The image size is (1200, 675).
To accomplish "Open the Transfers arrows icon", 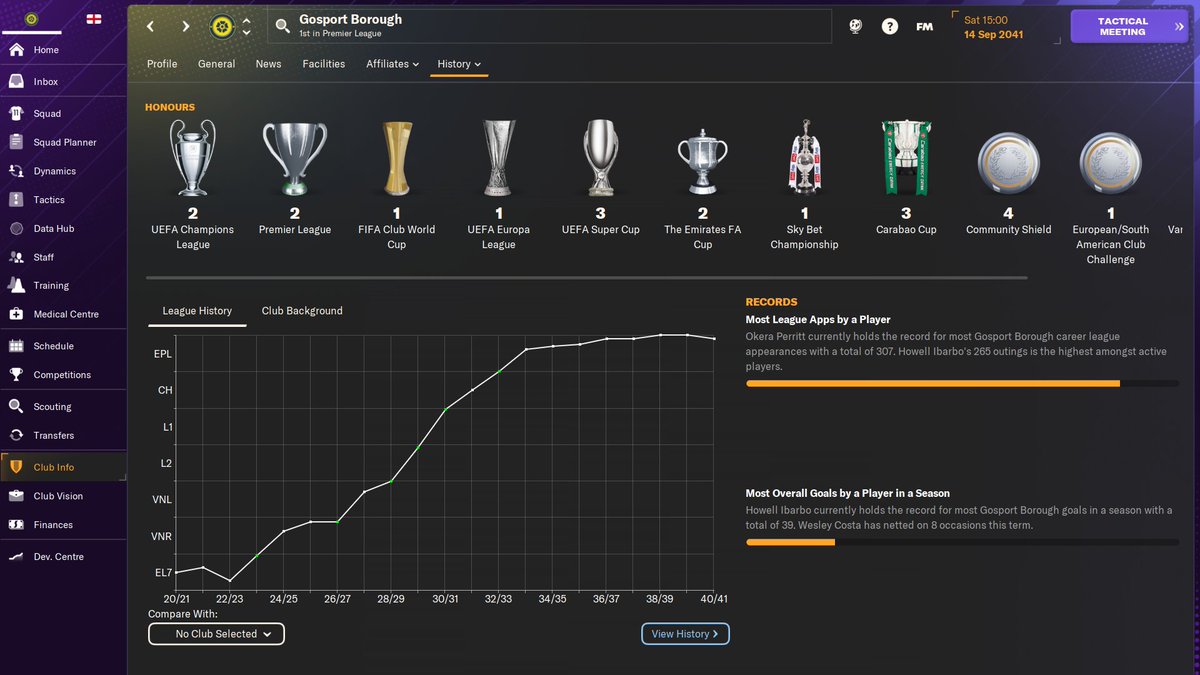I will tap(16, 435).
